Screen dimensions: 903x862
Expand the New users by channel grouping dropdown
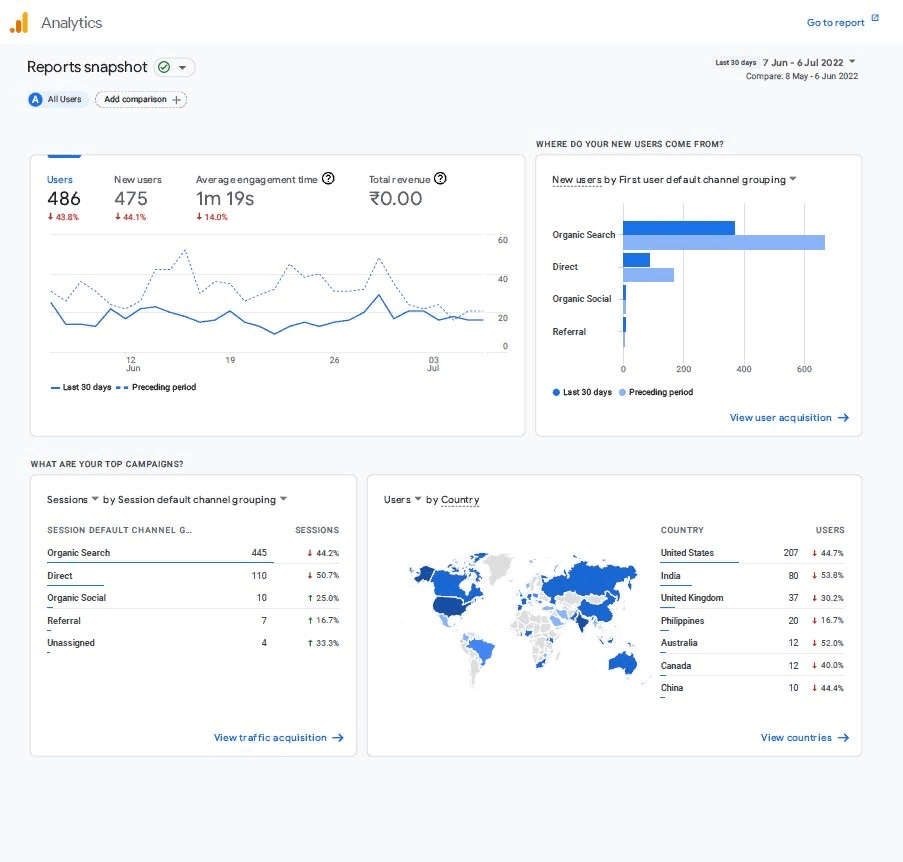pyautogui.click(x=792, y=180)
